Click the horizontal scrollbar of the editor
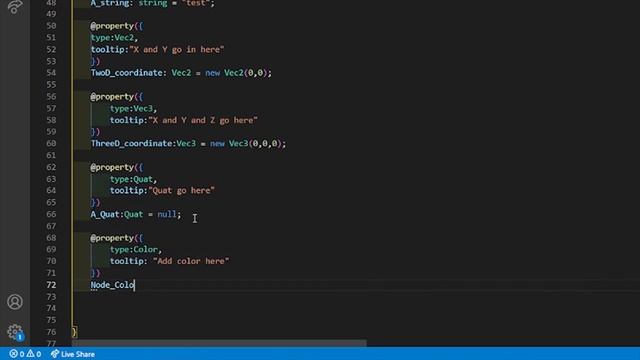The image size is (640, 360). pyautogui.click(x=220, y=343)
